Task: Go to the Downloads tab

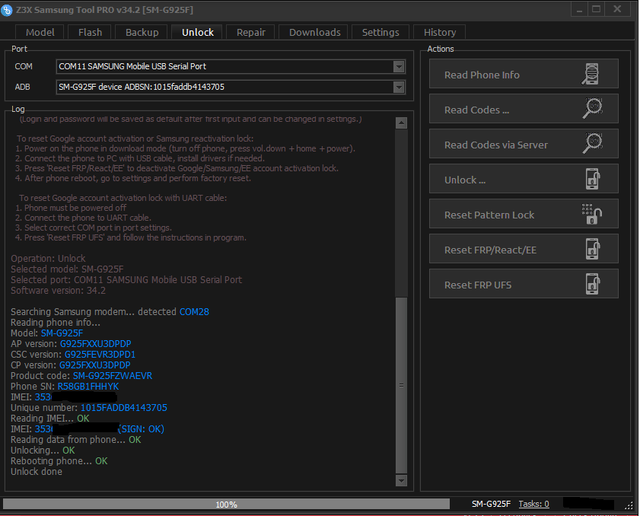Action: pos(314,32)
